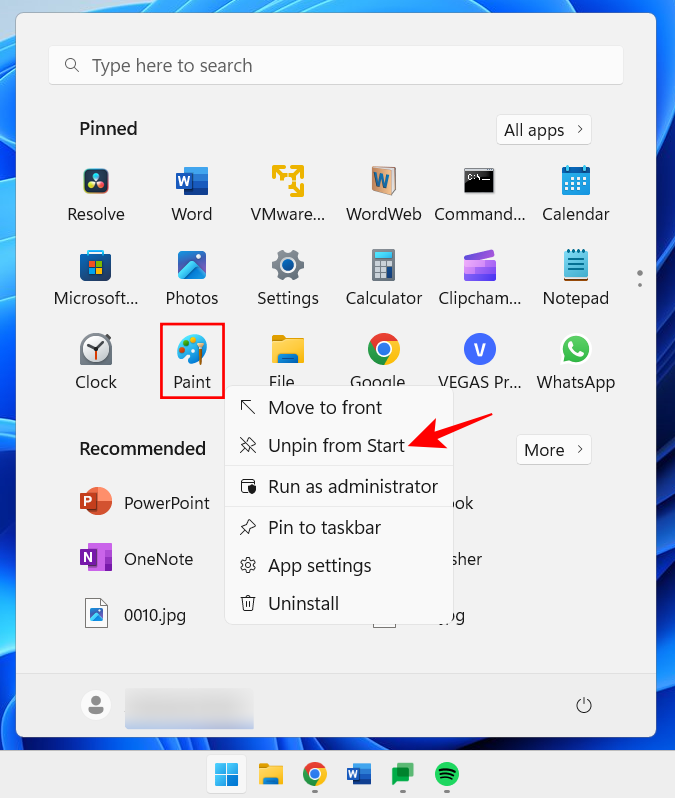
Task: Click the power button
Action: 585,706
